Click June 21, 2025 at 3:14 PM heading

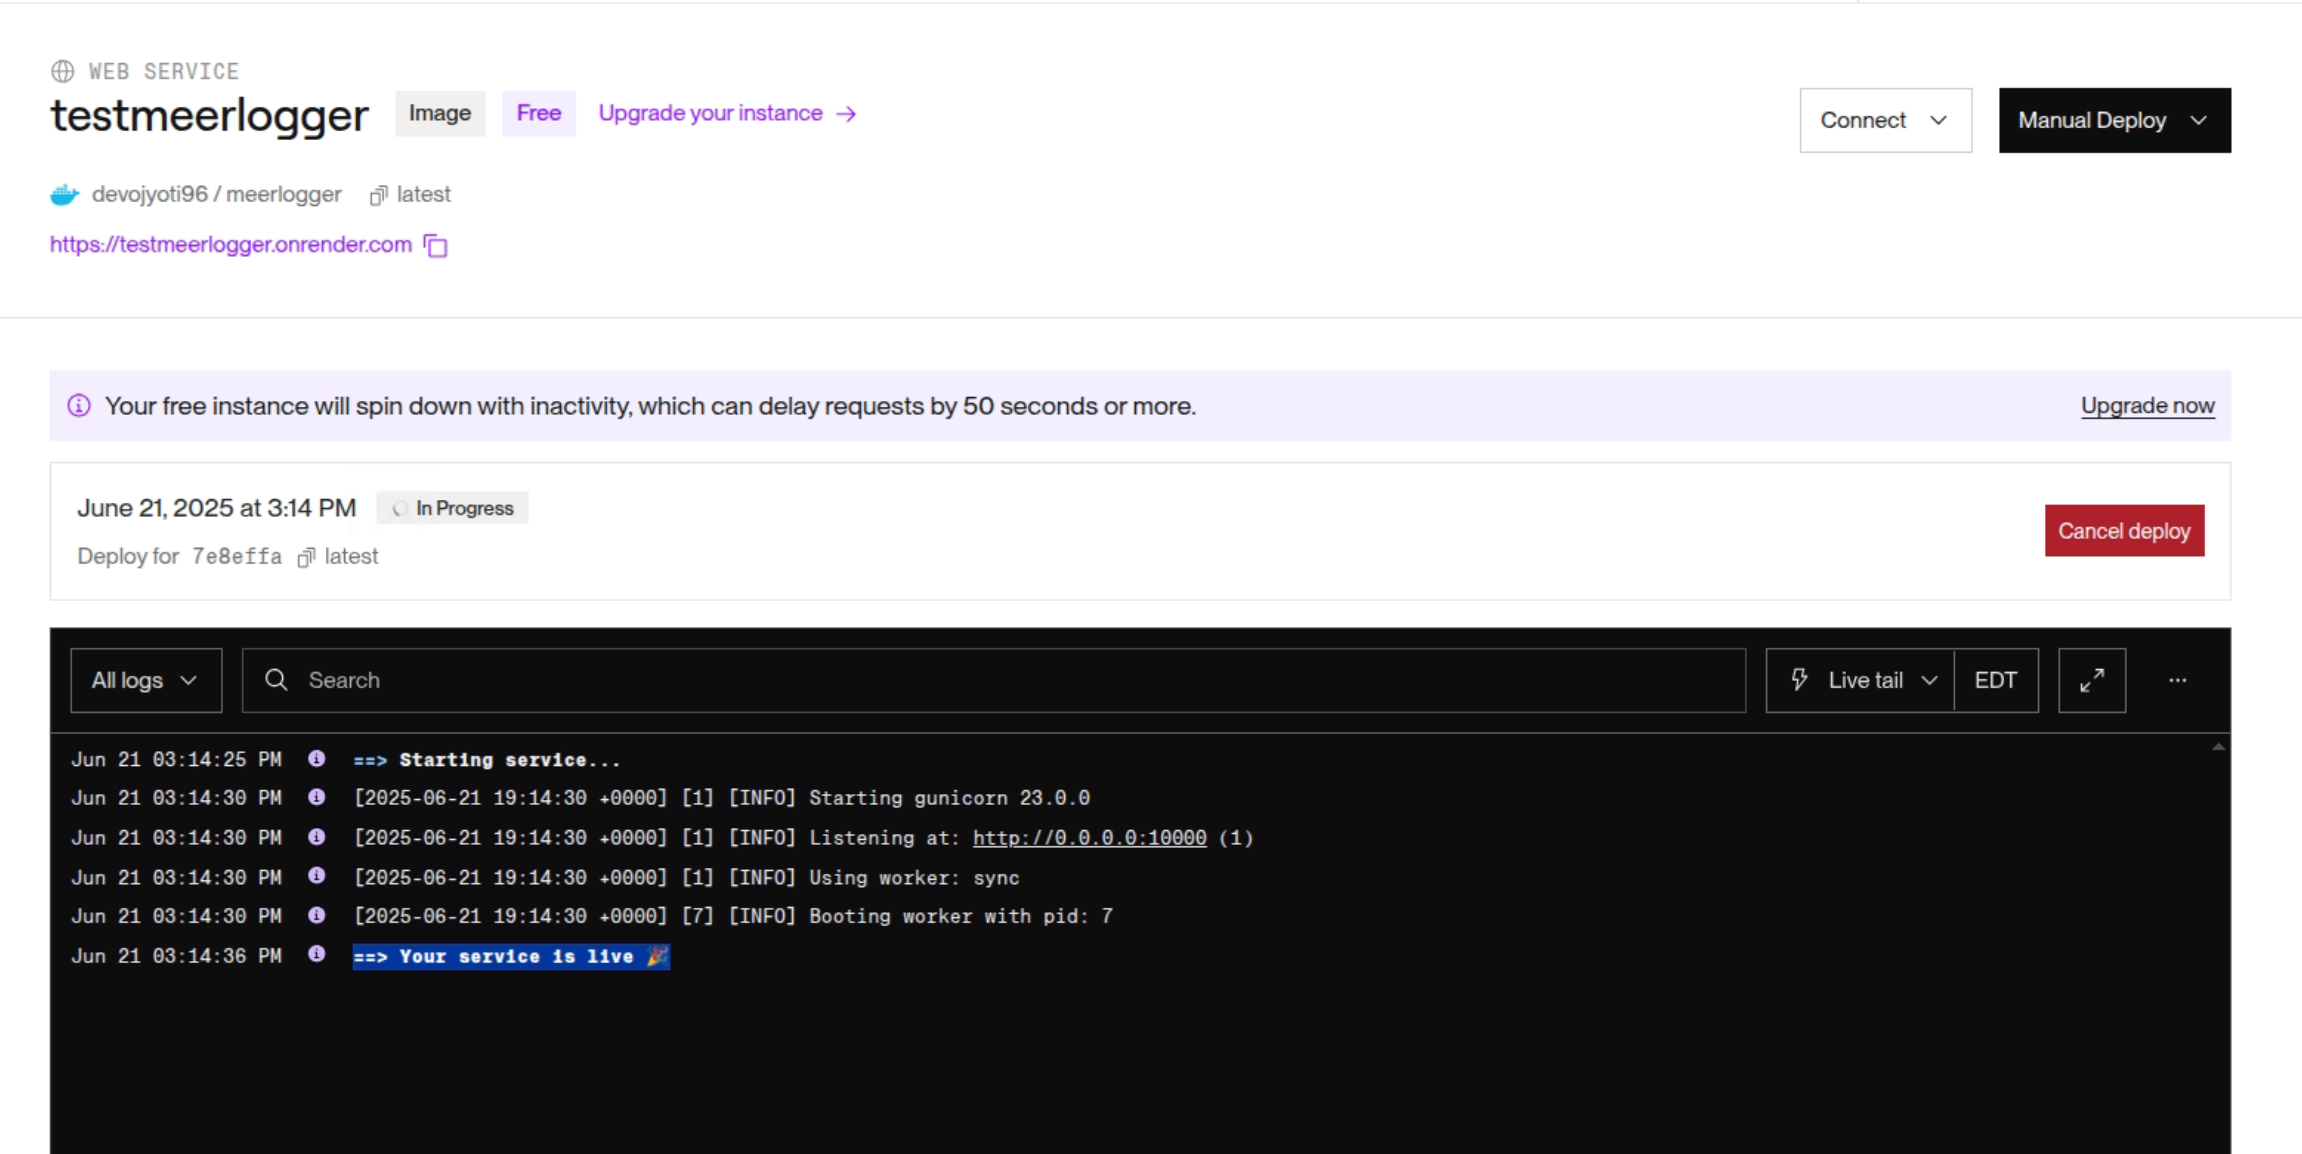217,508
